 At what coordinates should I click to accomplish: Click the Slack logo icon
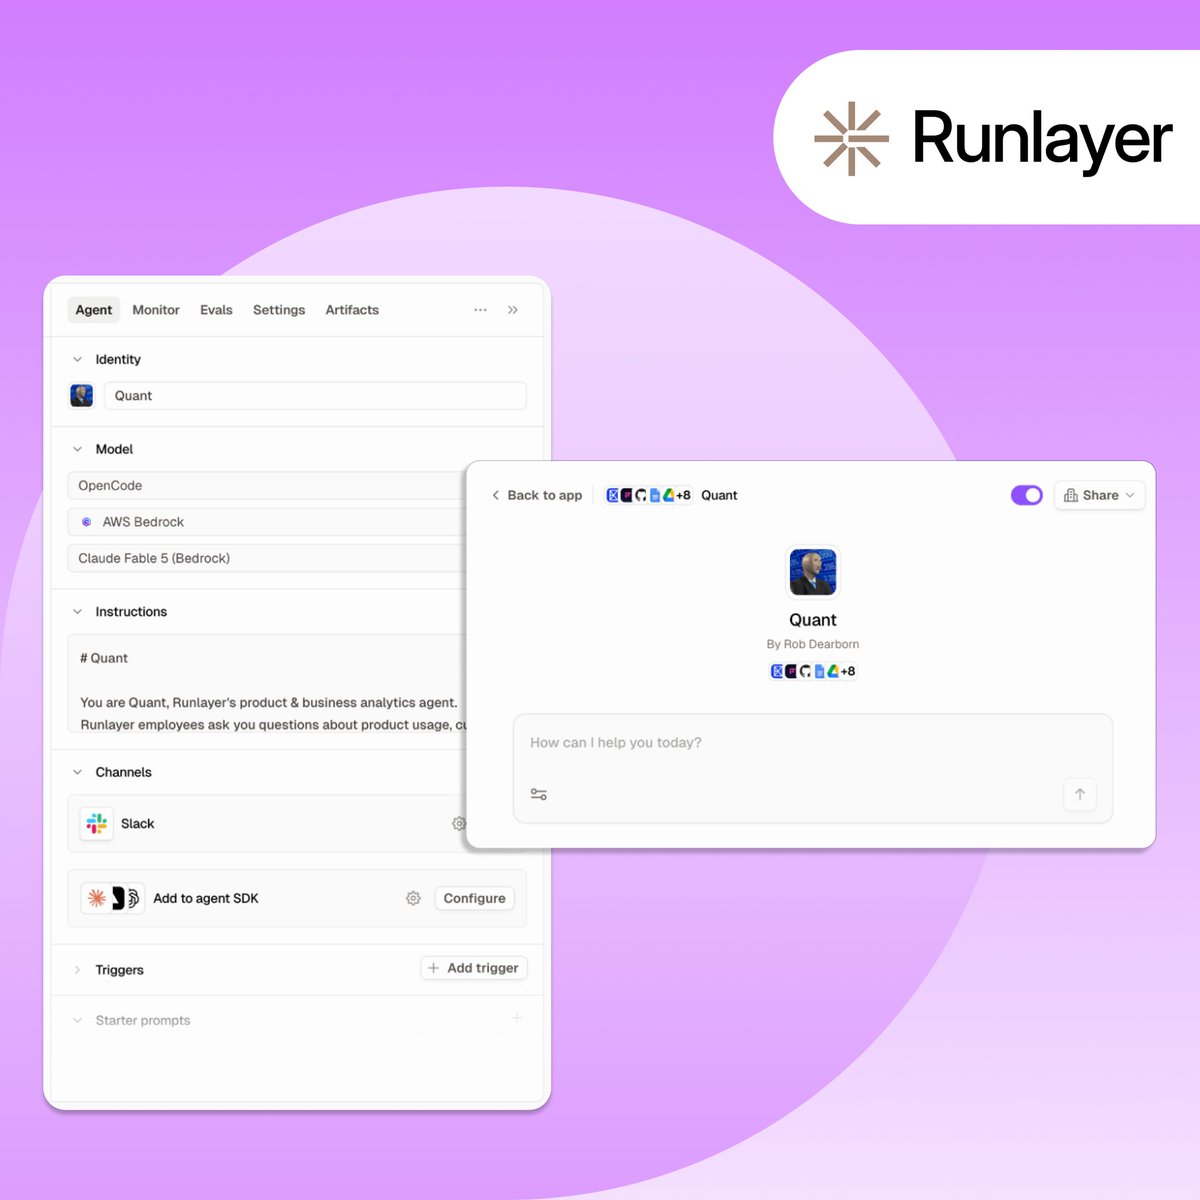97,823
